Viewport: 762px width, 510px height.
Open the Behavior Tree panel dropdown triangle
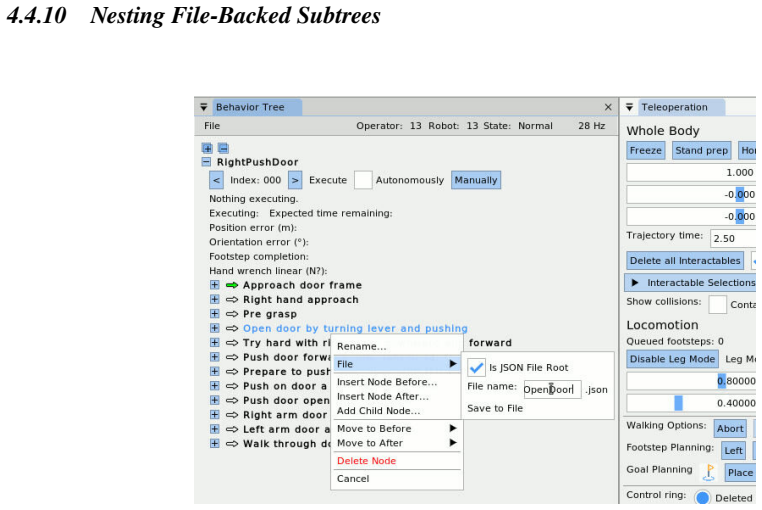click(204, 107)
